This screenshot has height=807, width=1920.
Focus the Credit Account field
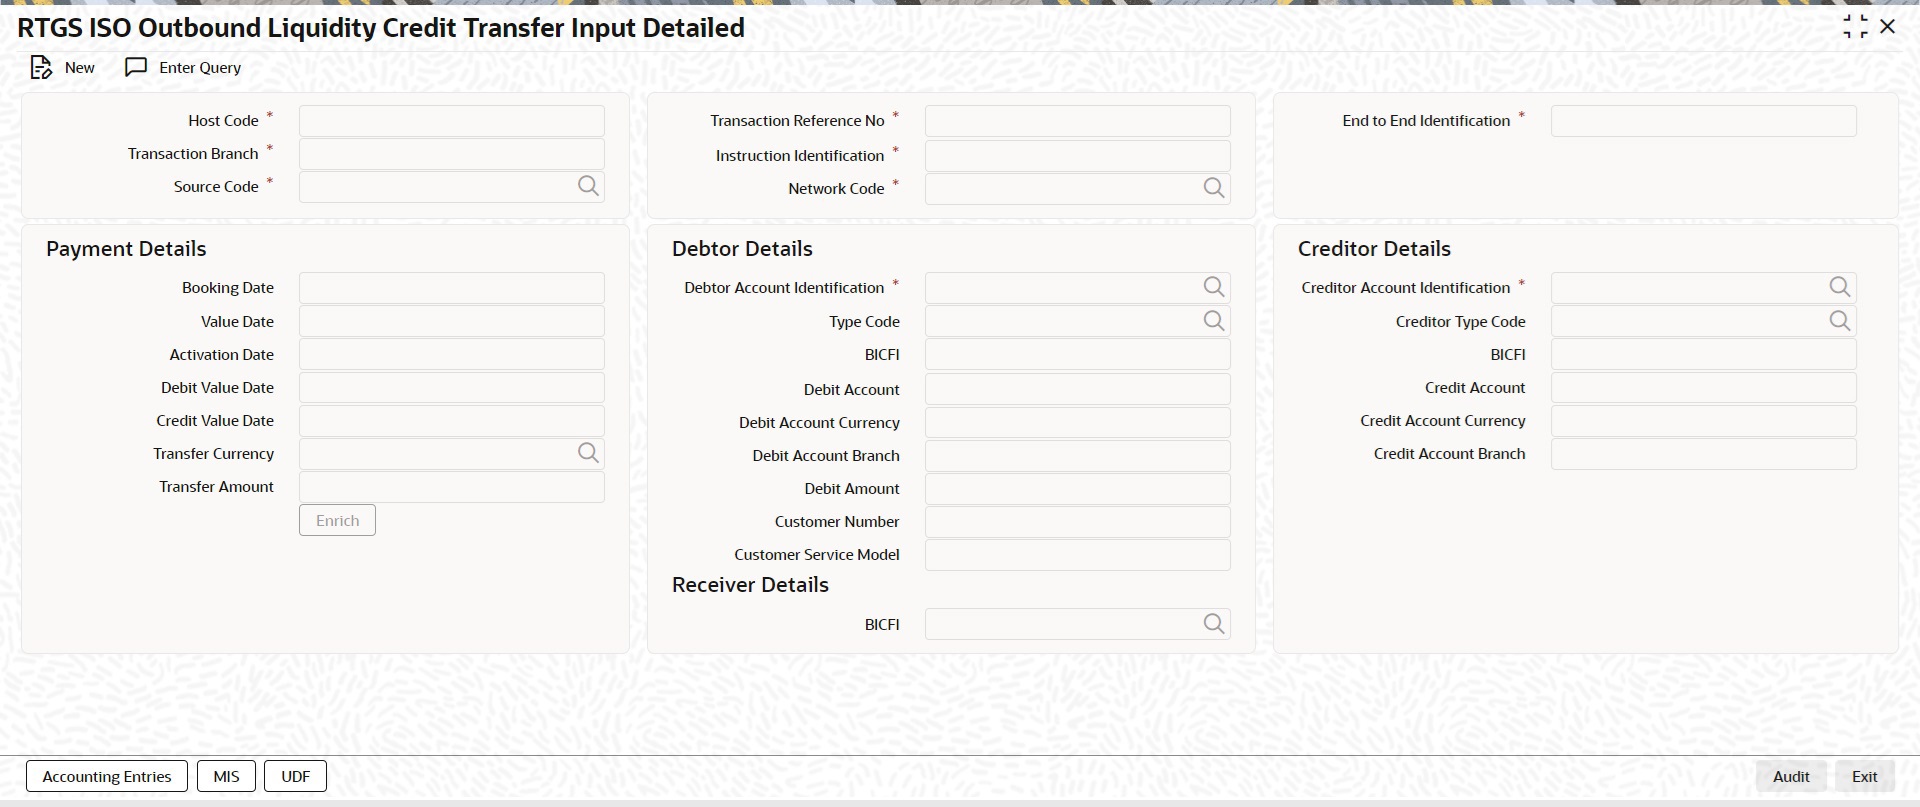click(x=1704, y=388)
